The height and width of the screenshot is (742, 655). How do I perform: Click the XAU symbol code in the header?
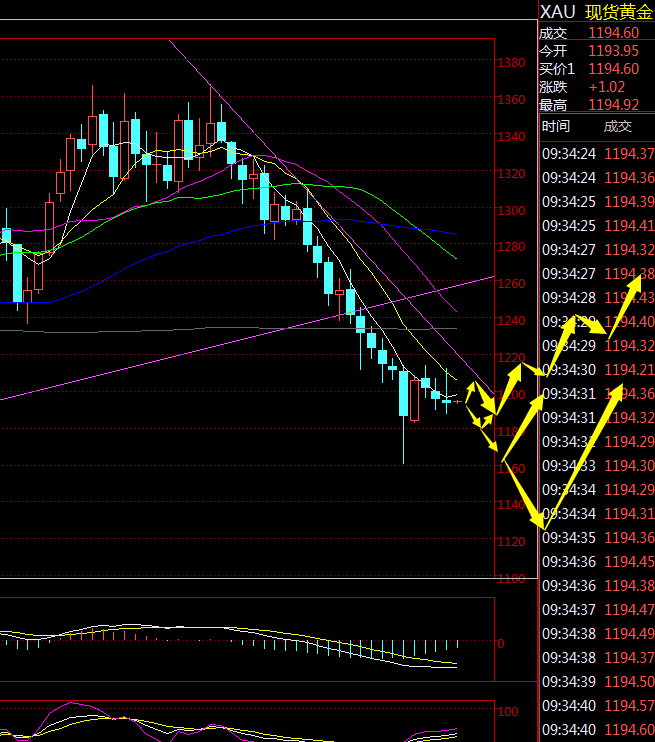pyautogui.click(x=558, y=12)
